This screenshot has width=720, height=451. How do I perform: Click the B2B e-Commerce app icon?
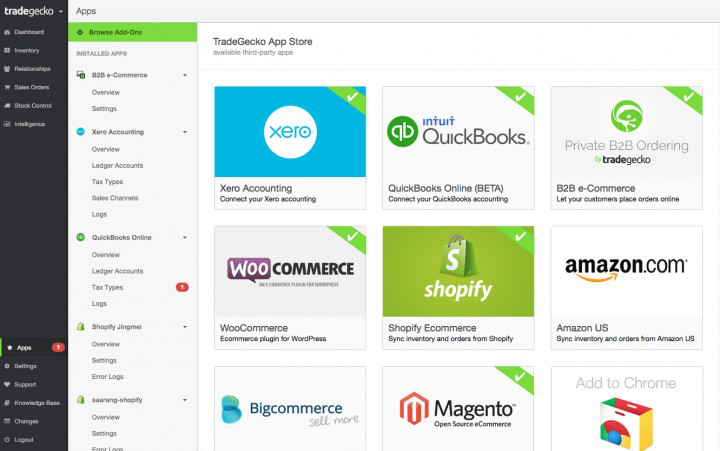pos(81,74)
